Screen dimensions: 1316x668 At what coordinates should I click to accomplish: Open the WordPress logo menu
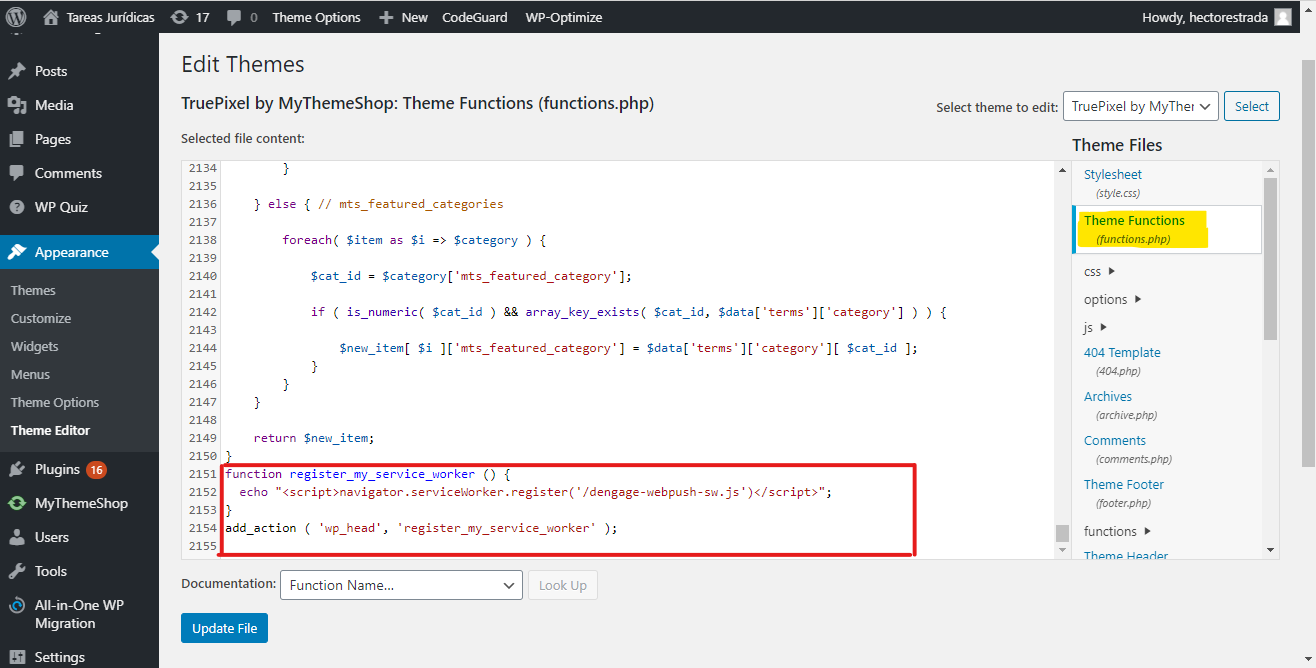(16, 17)
